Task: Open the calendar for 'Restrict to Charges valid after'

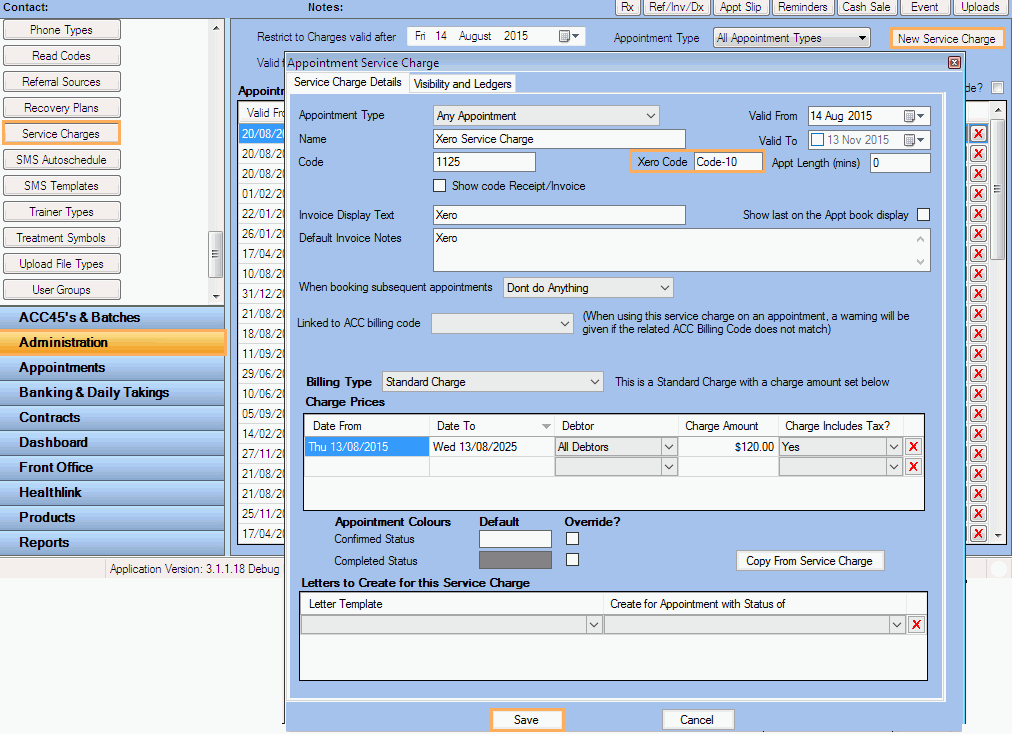Action: point(565,35)
